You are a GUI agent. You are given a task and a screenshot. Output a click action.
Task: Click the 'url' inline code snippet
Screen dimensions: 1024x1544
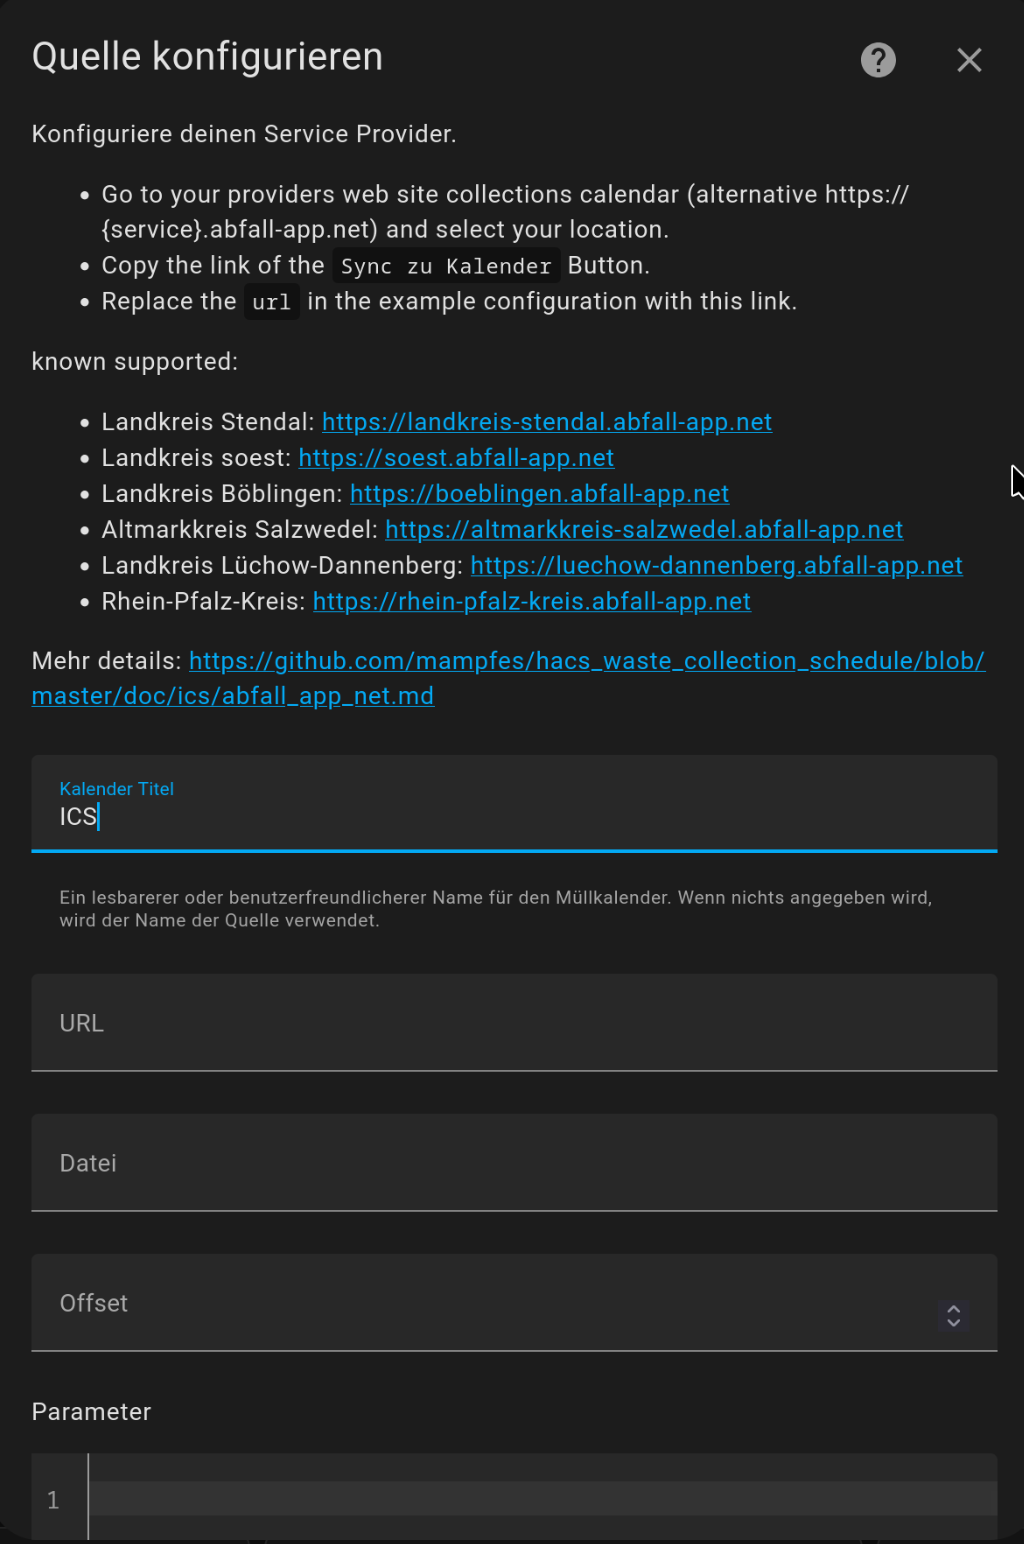(271, 303)
